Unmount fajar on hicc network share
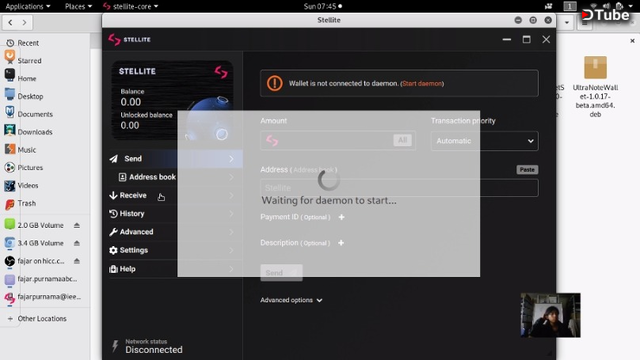This screenshot has height=360, width=640. [77, 261]
